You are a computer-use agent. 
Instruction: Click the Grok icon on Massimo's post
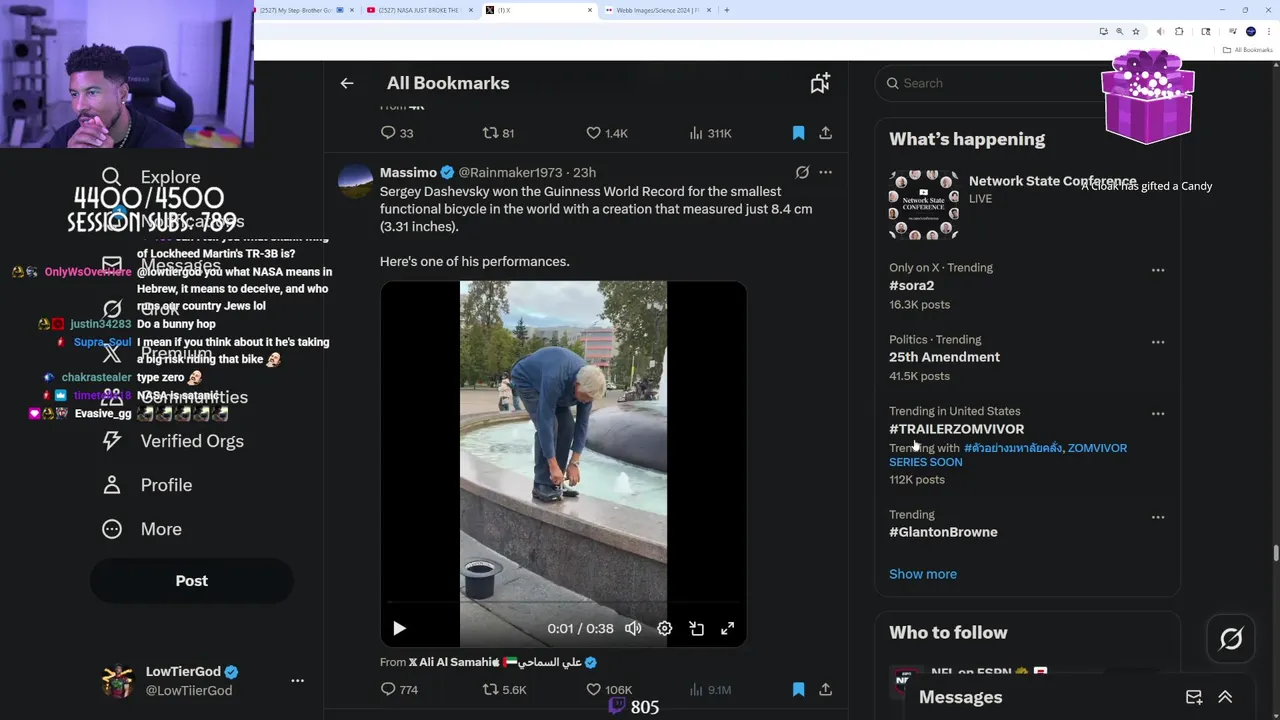coord(802,172)
